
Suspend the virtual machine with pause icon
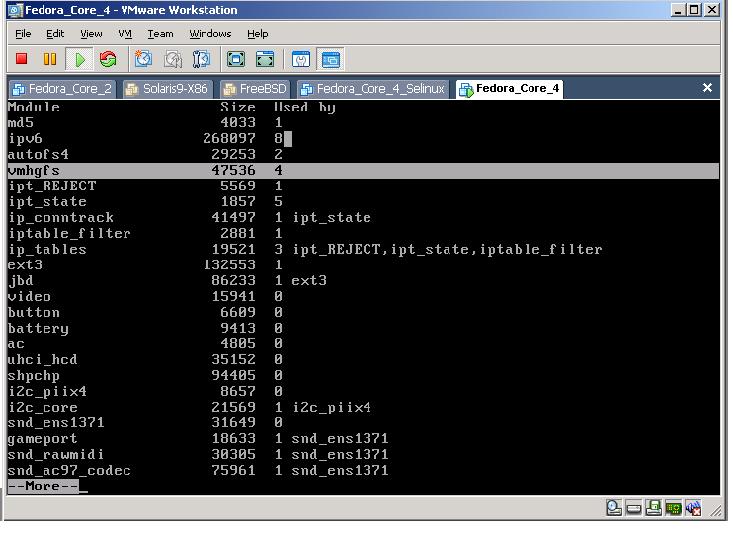click(x=50, y=59)
